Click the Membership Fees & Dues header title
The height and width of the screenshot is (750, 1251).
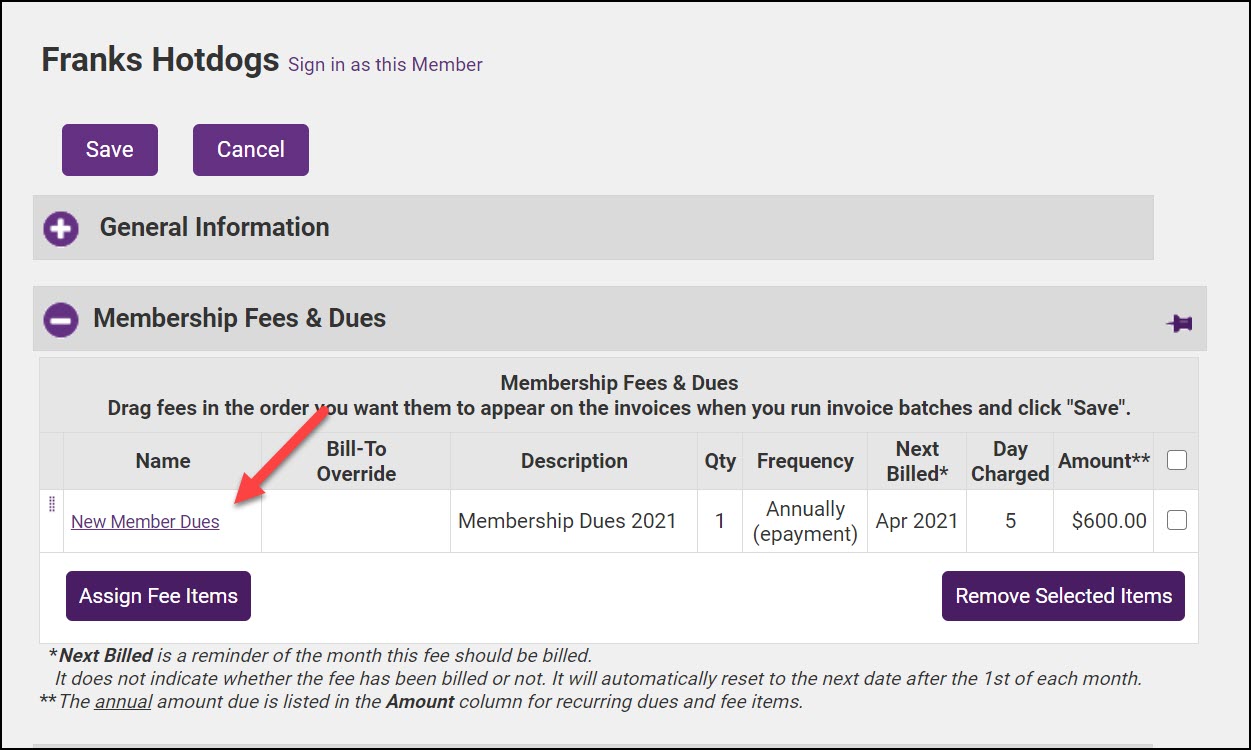[x=239, y=318]
